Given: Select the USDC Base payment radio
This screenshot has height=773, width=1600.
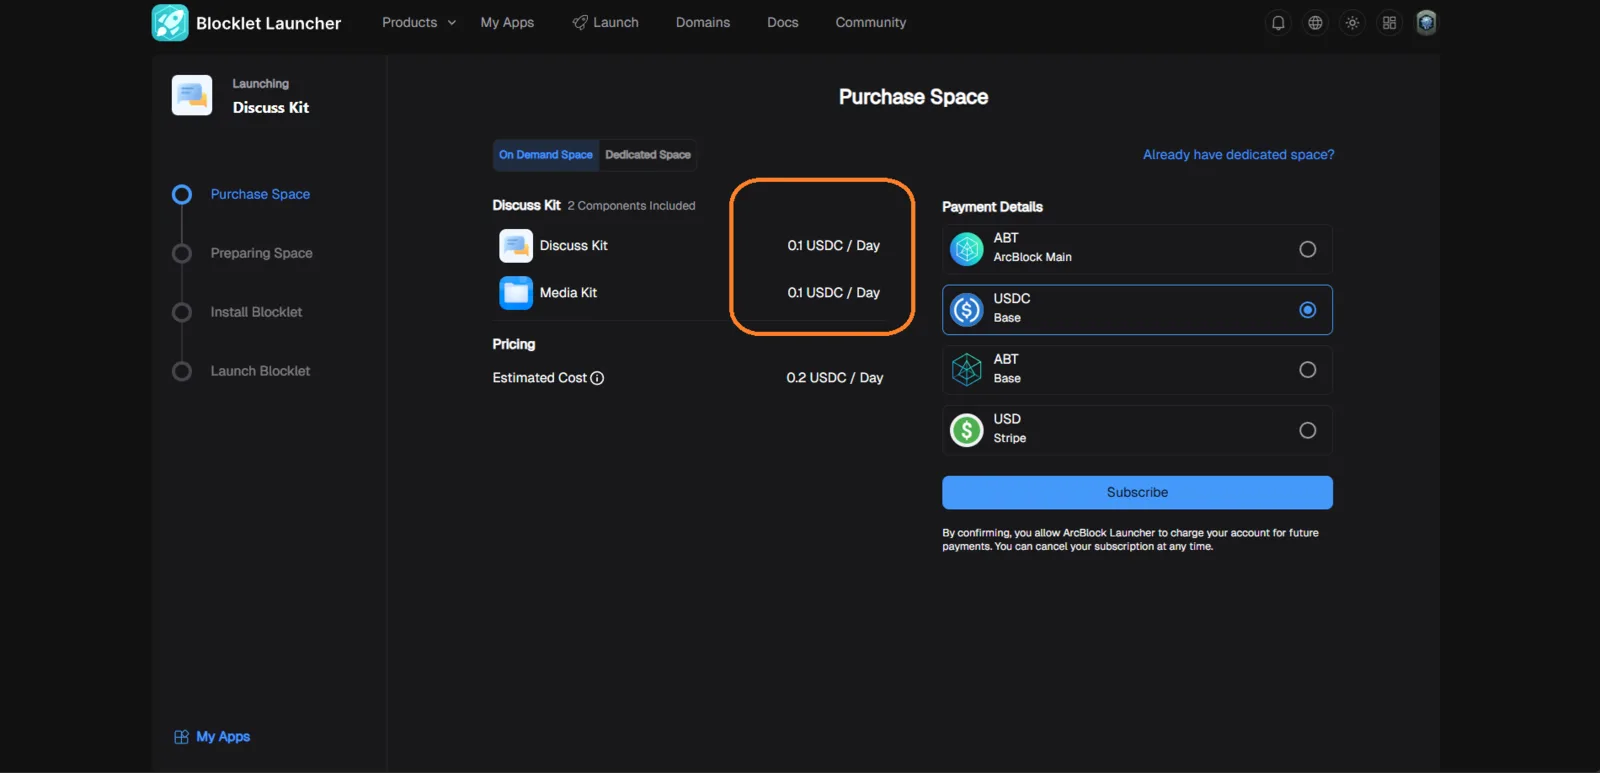Looking at the screenshot, I should coord(1307,310).
